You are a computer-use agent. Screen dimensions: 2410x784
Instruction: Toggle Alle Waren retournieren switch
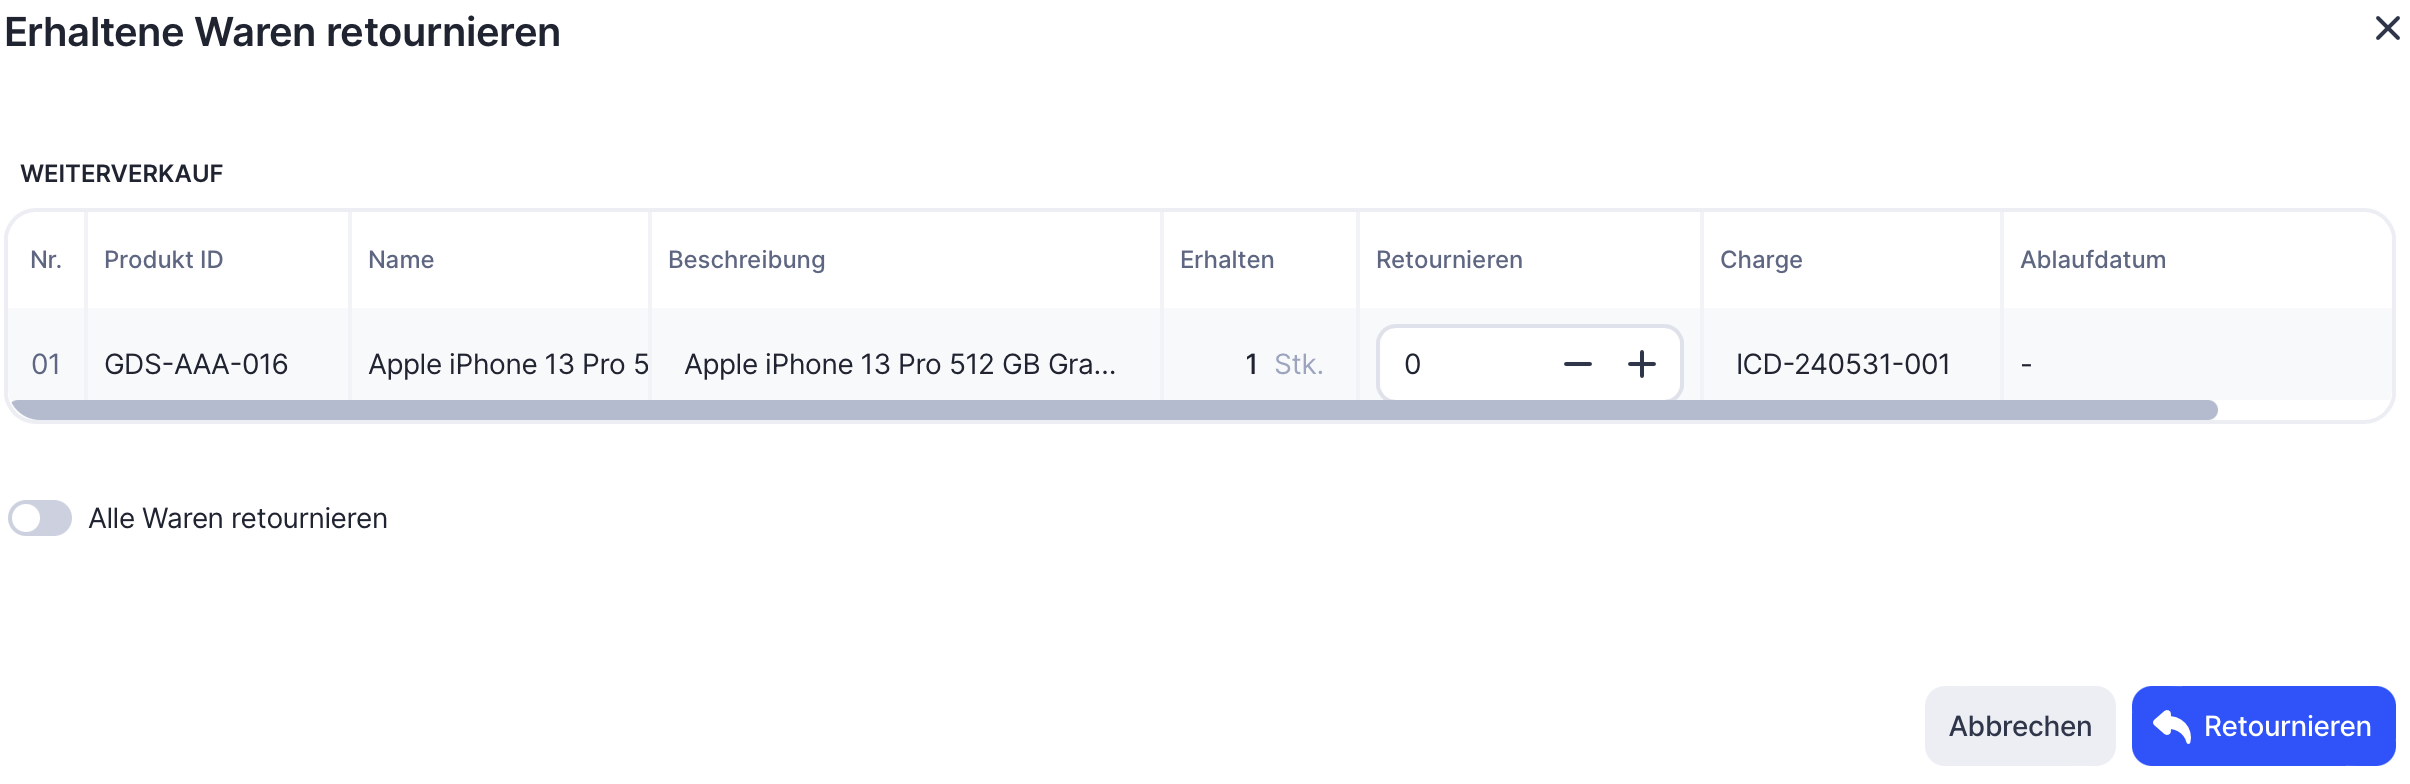[x=40, y=518]
